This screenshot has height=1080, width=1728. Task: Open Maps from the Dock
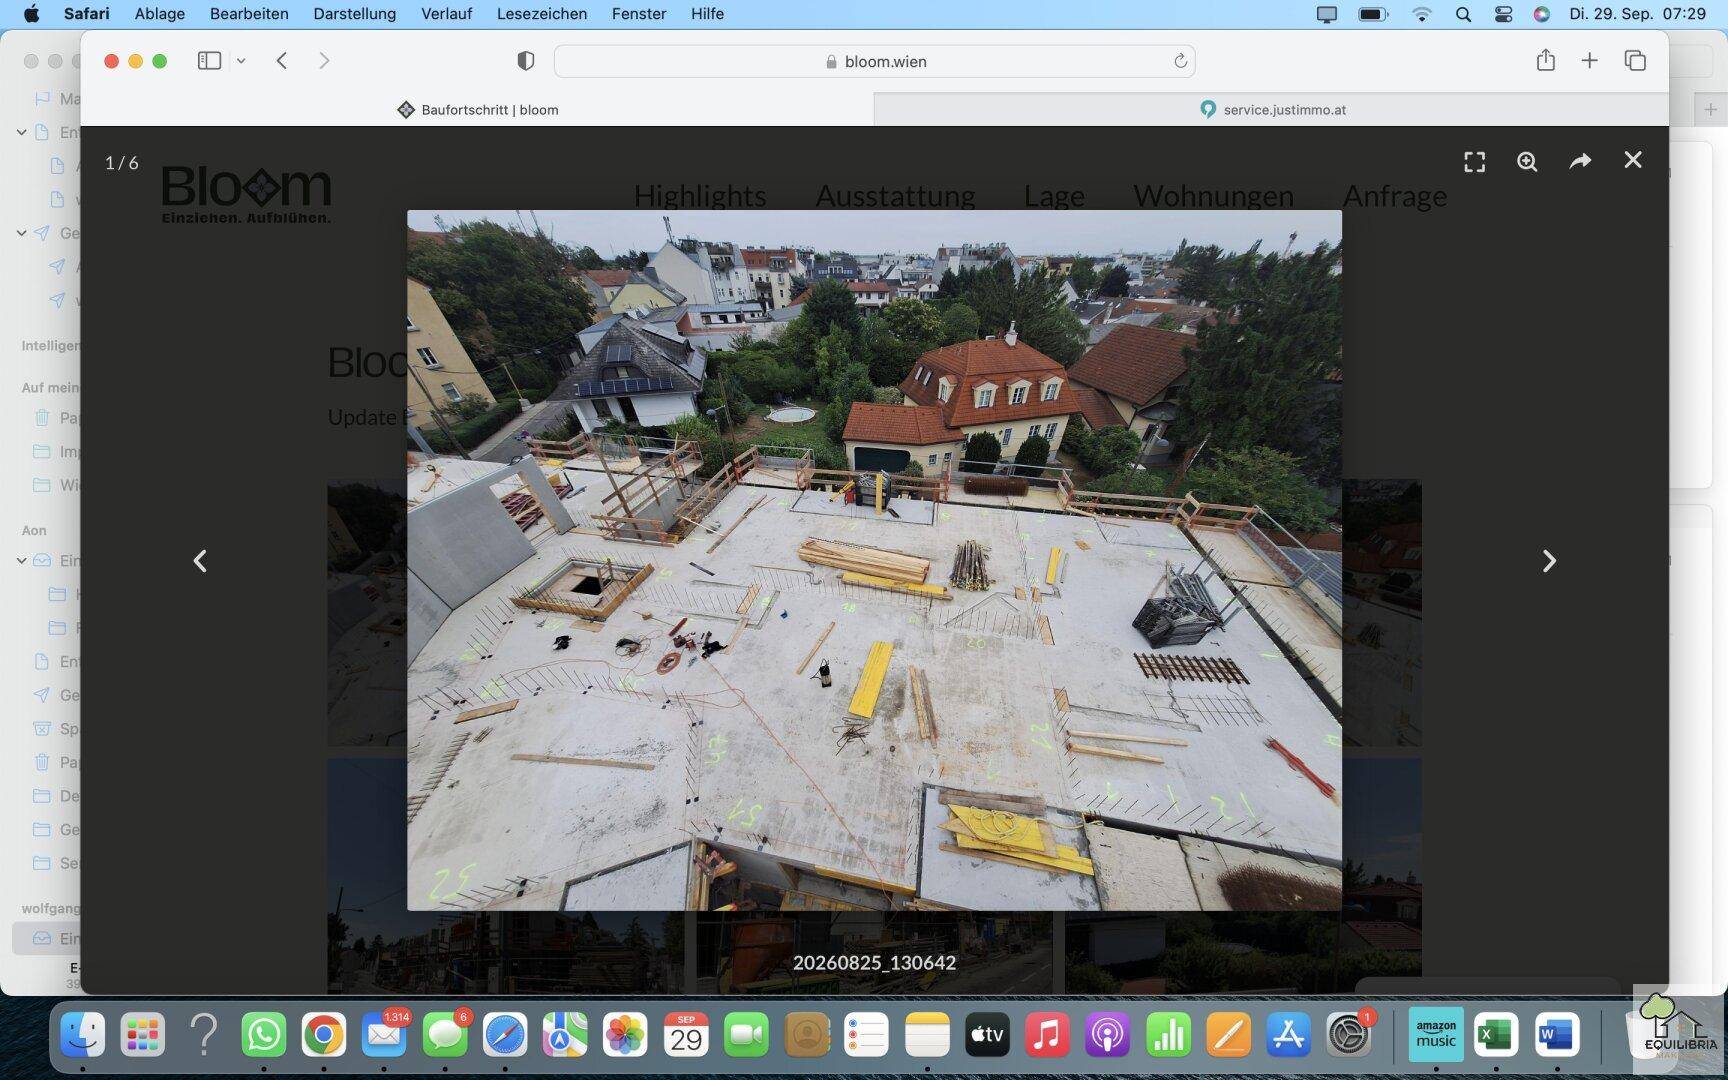coord(565,1035)
